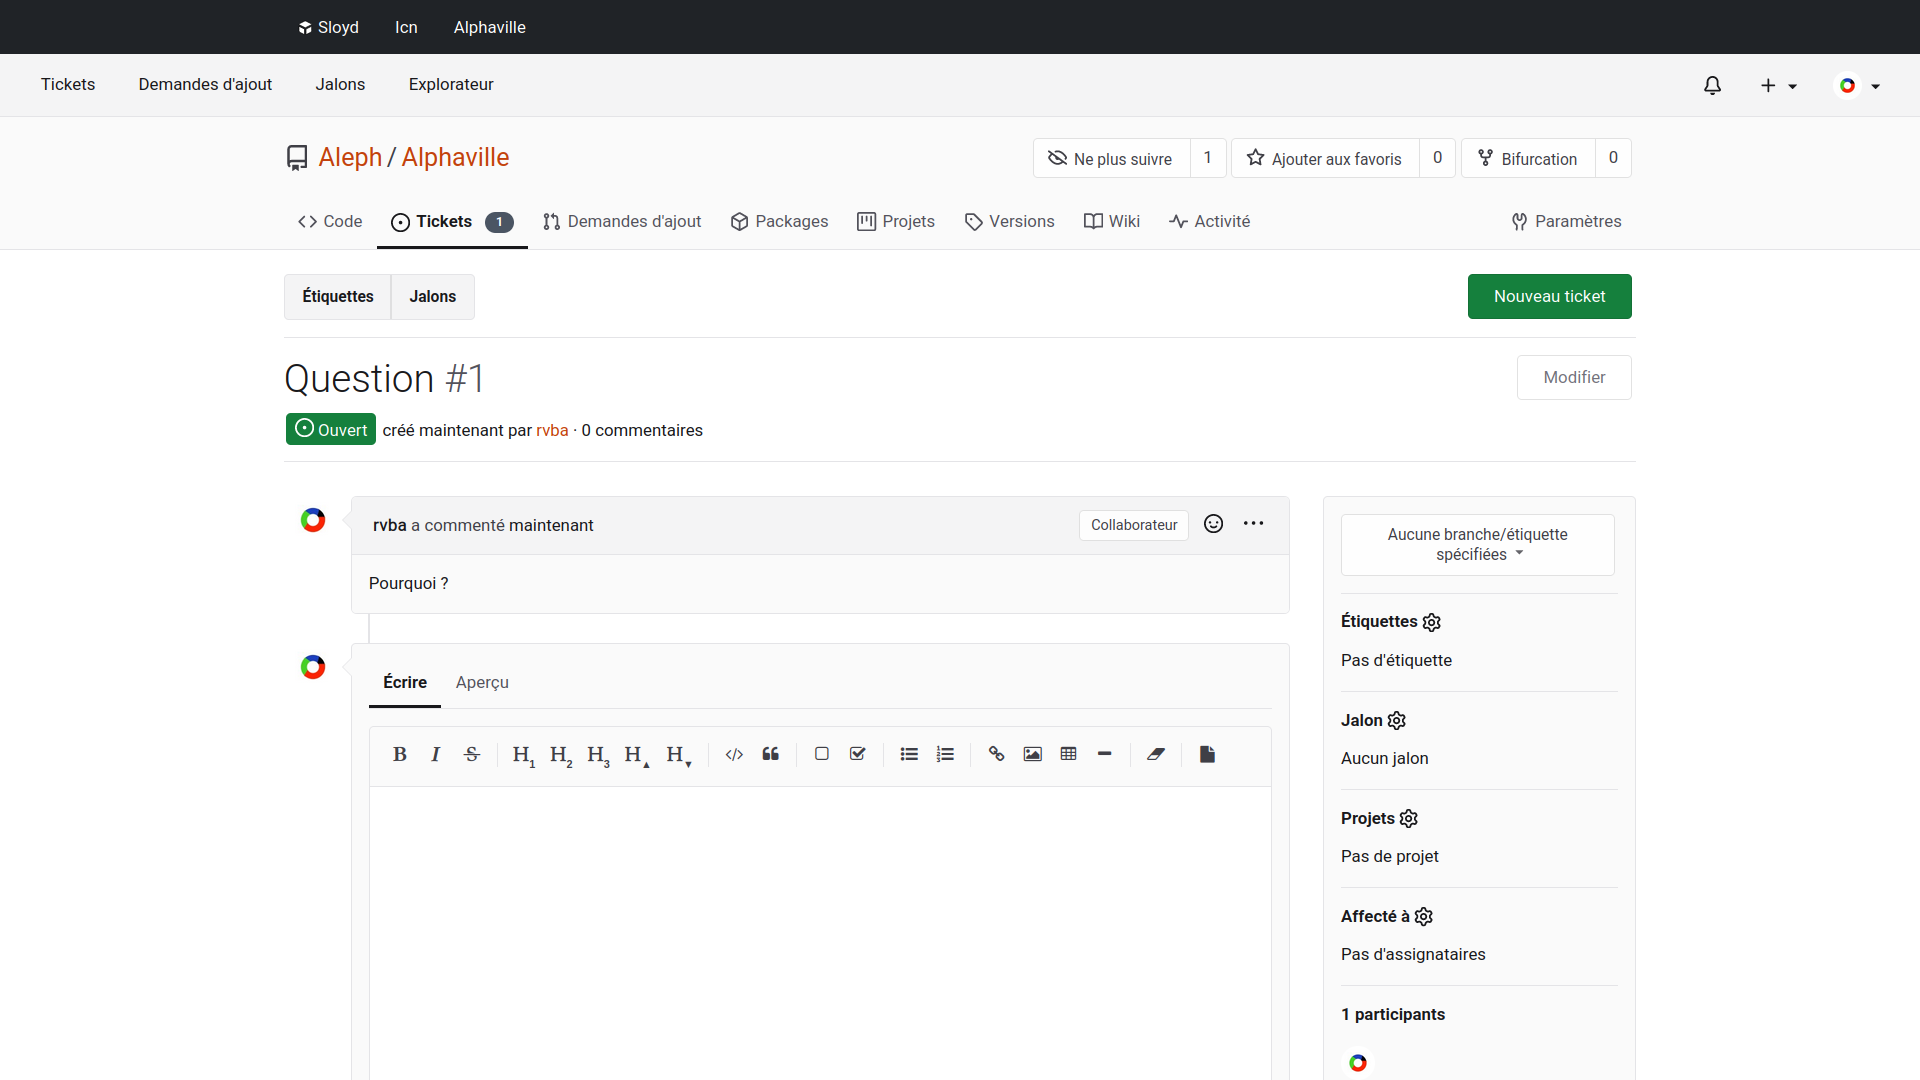The image size is (1920, 1080).
Task: Add an unchecked checkbox item in editor
Action: 821,754
